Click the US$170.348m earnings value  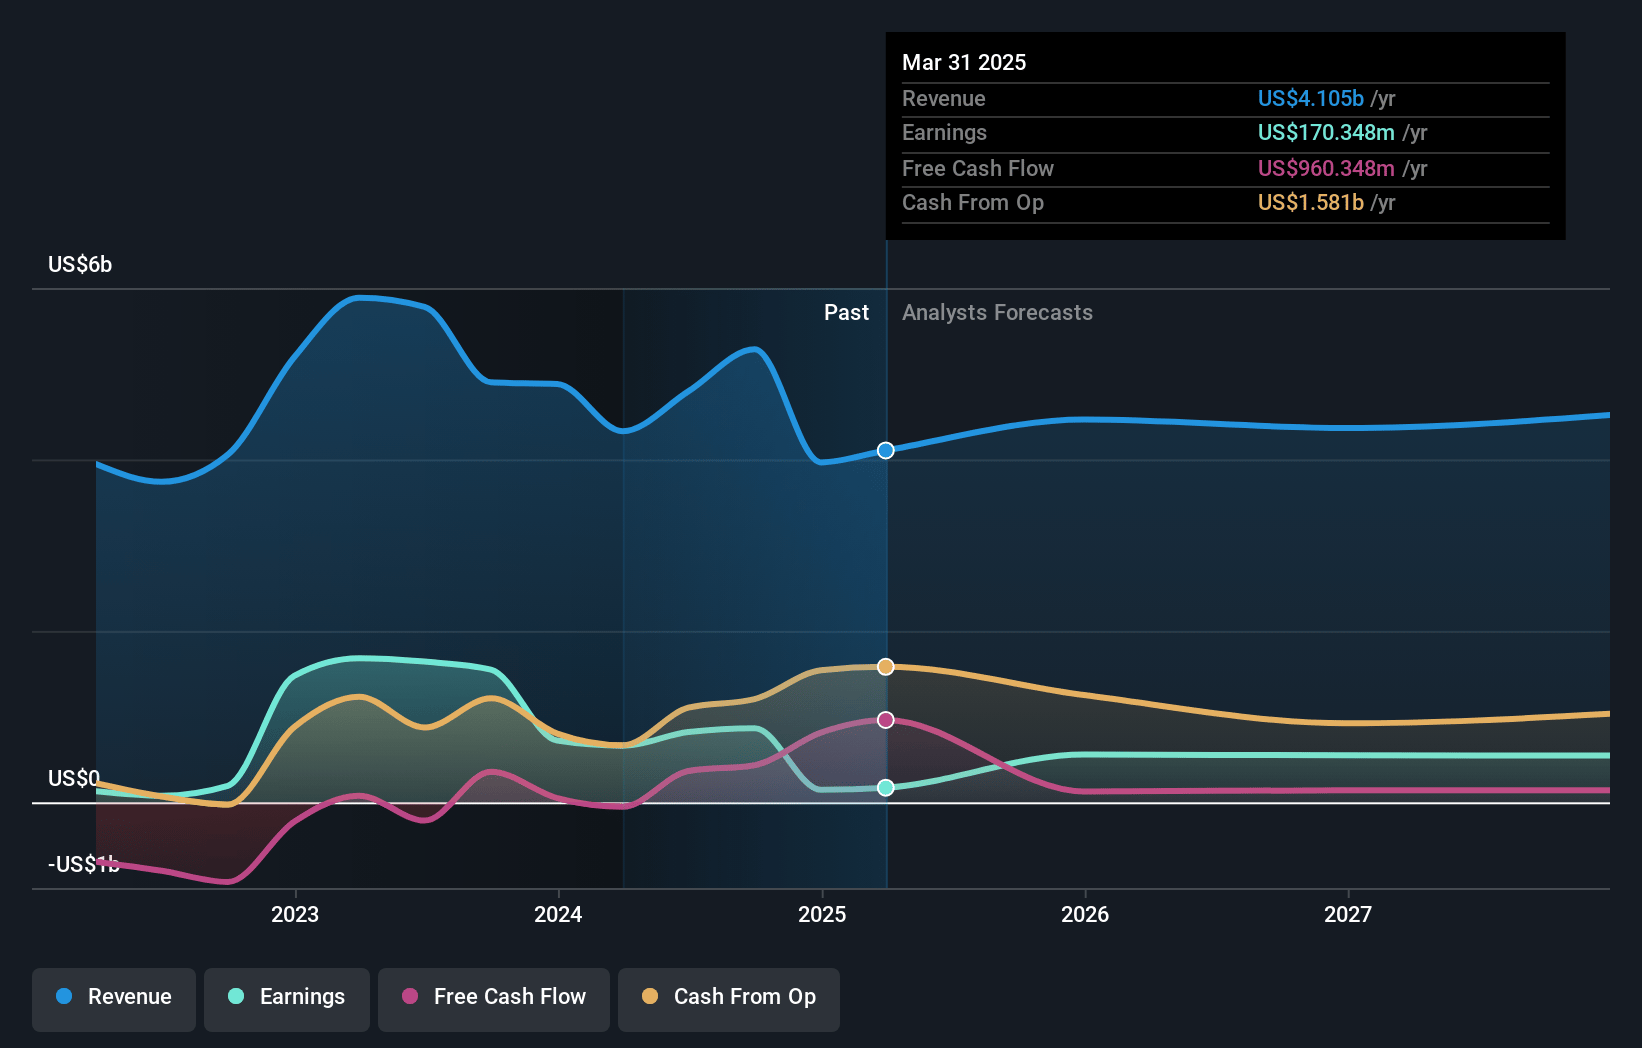[1326, 132]
